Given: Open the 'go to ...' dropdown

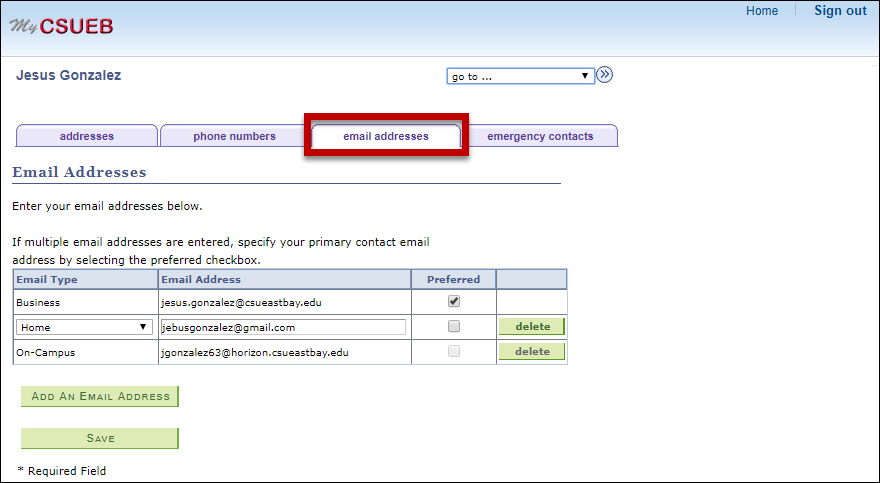Looking at the screenshot, I should click(x=520, y=76).
